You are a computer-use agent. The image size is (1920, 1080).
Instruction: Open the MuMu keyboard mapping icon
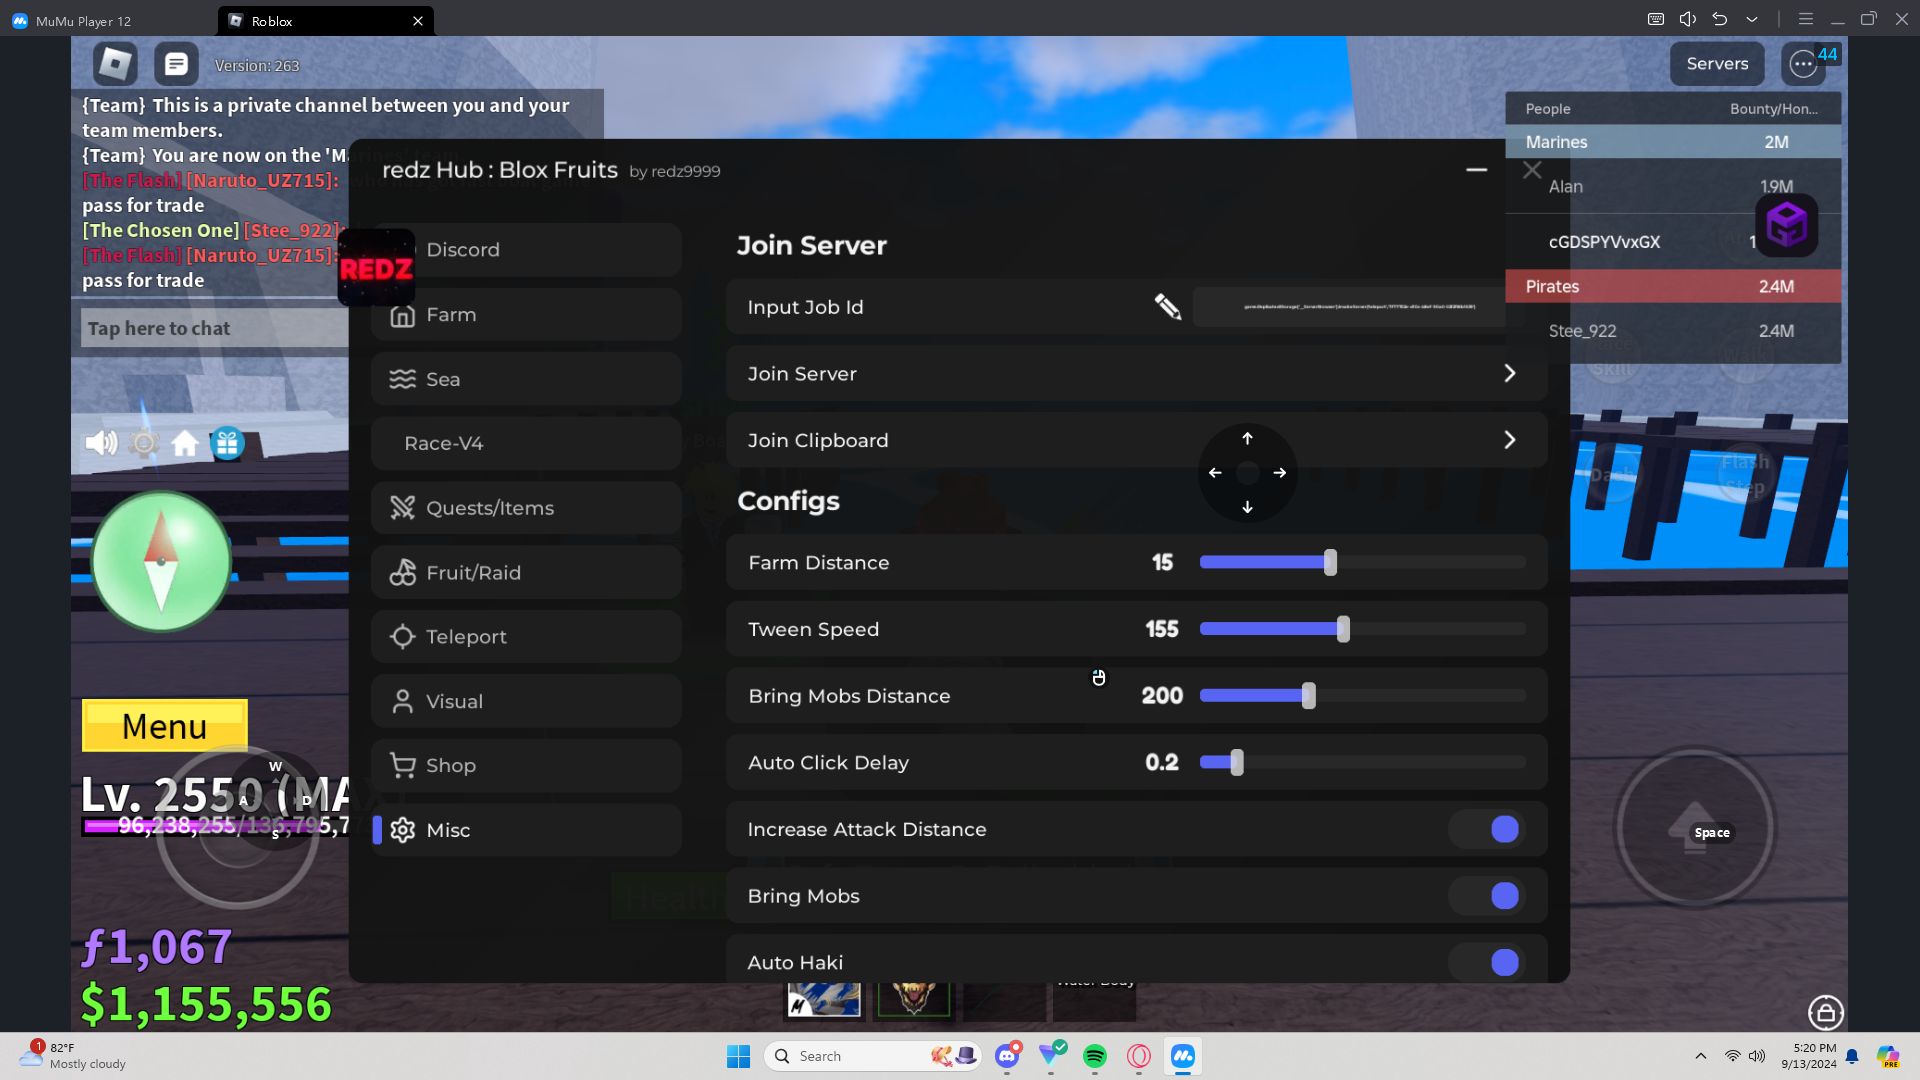1656,19
